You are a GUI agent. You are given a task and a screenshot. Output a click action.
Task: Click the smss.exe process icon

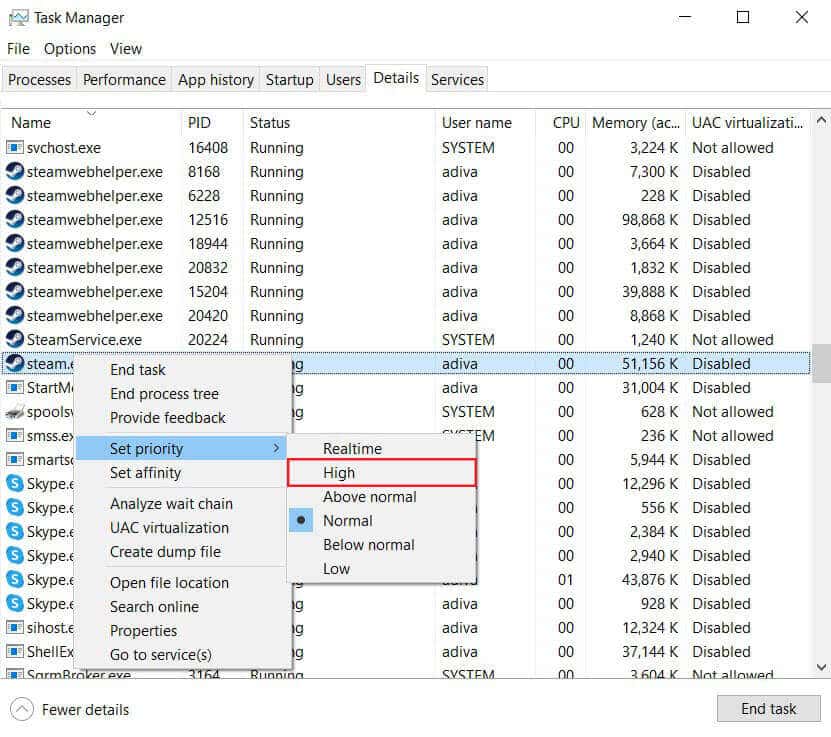[15, 436]
